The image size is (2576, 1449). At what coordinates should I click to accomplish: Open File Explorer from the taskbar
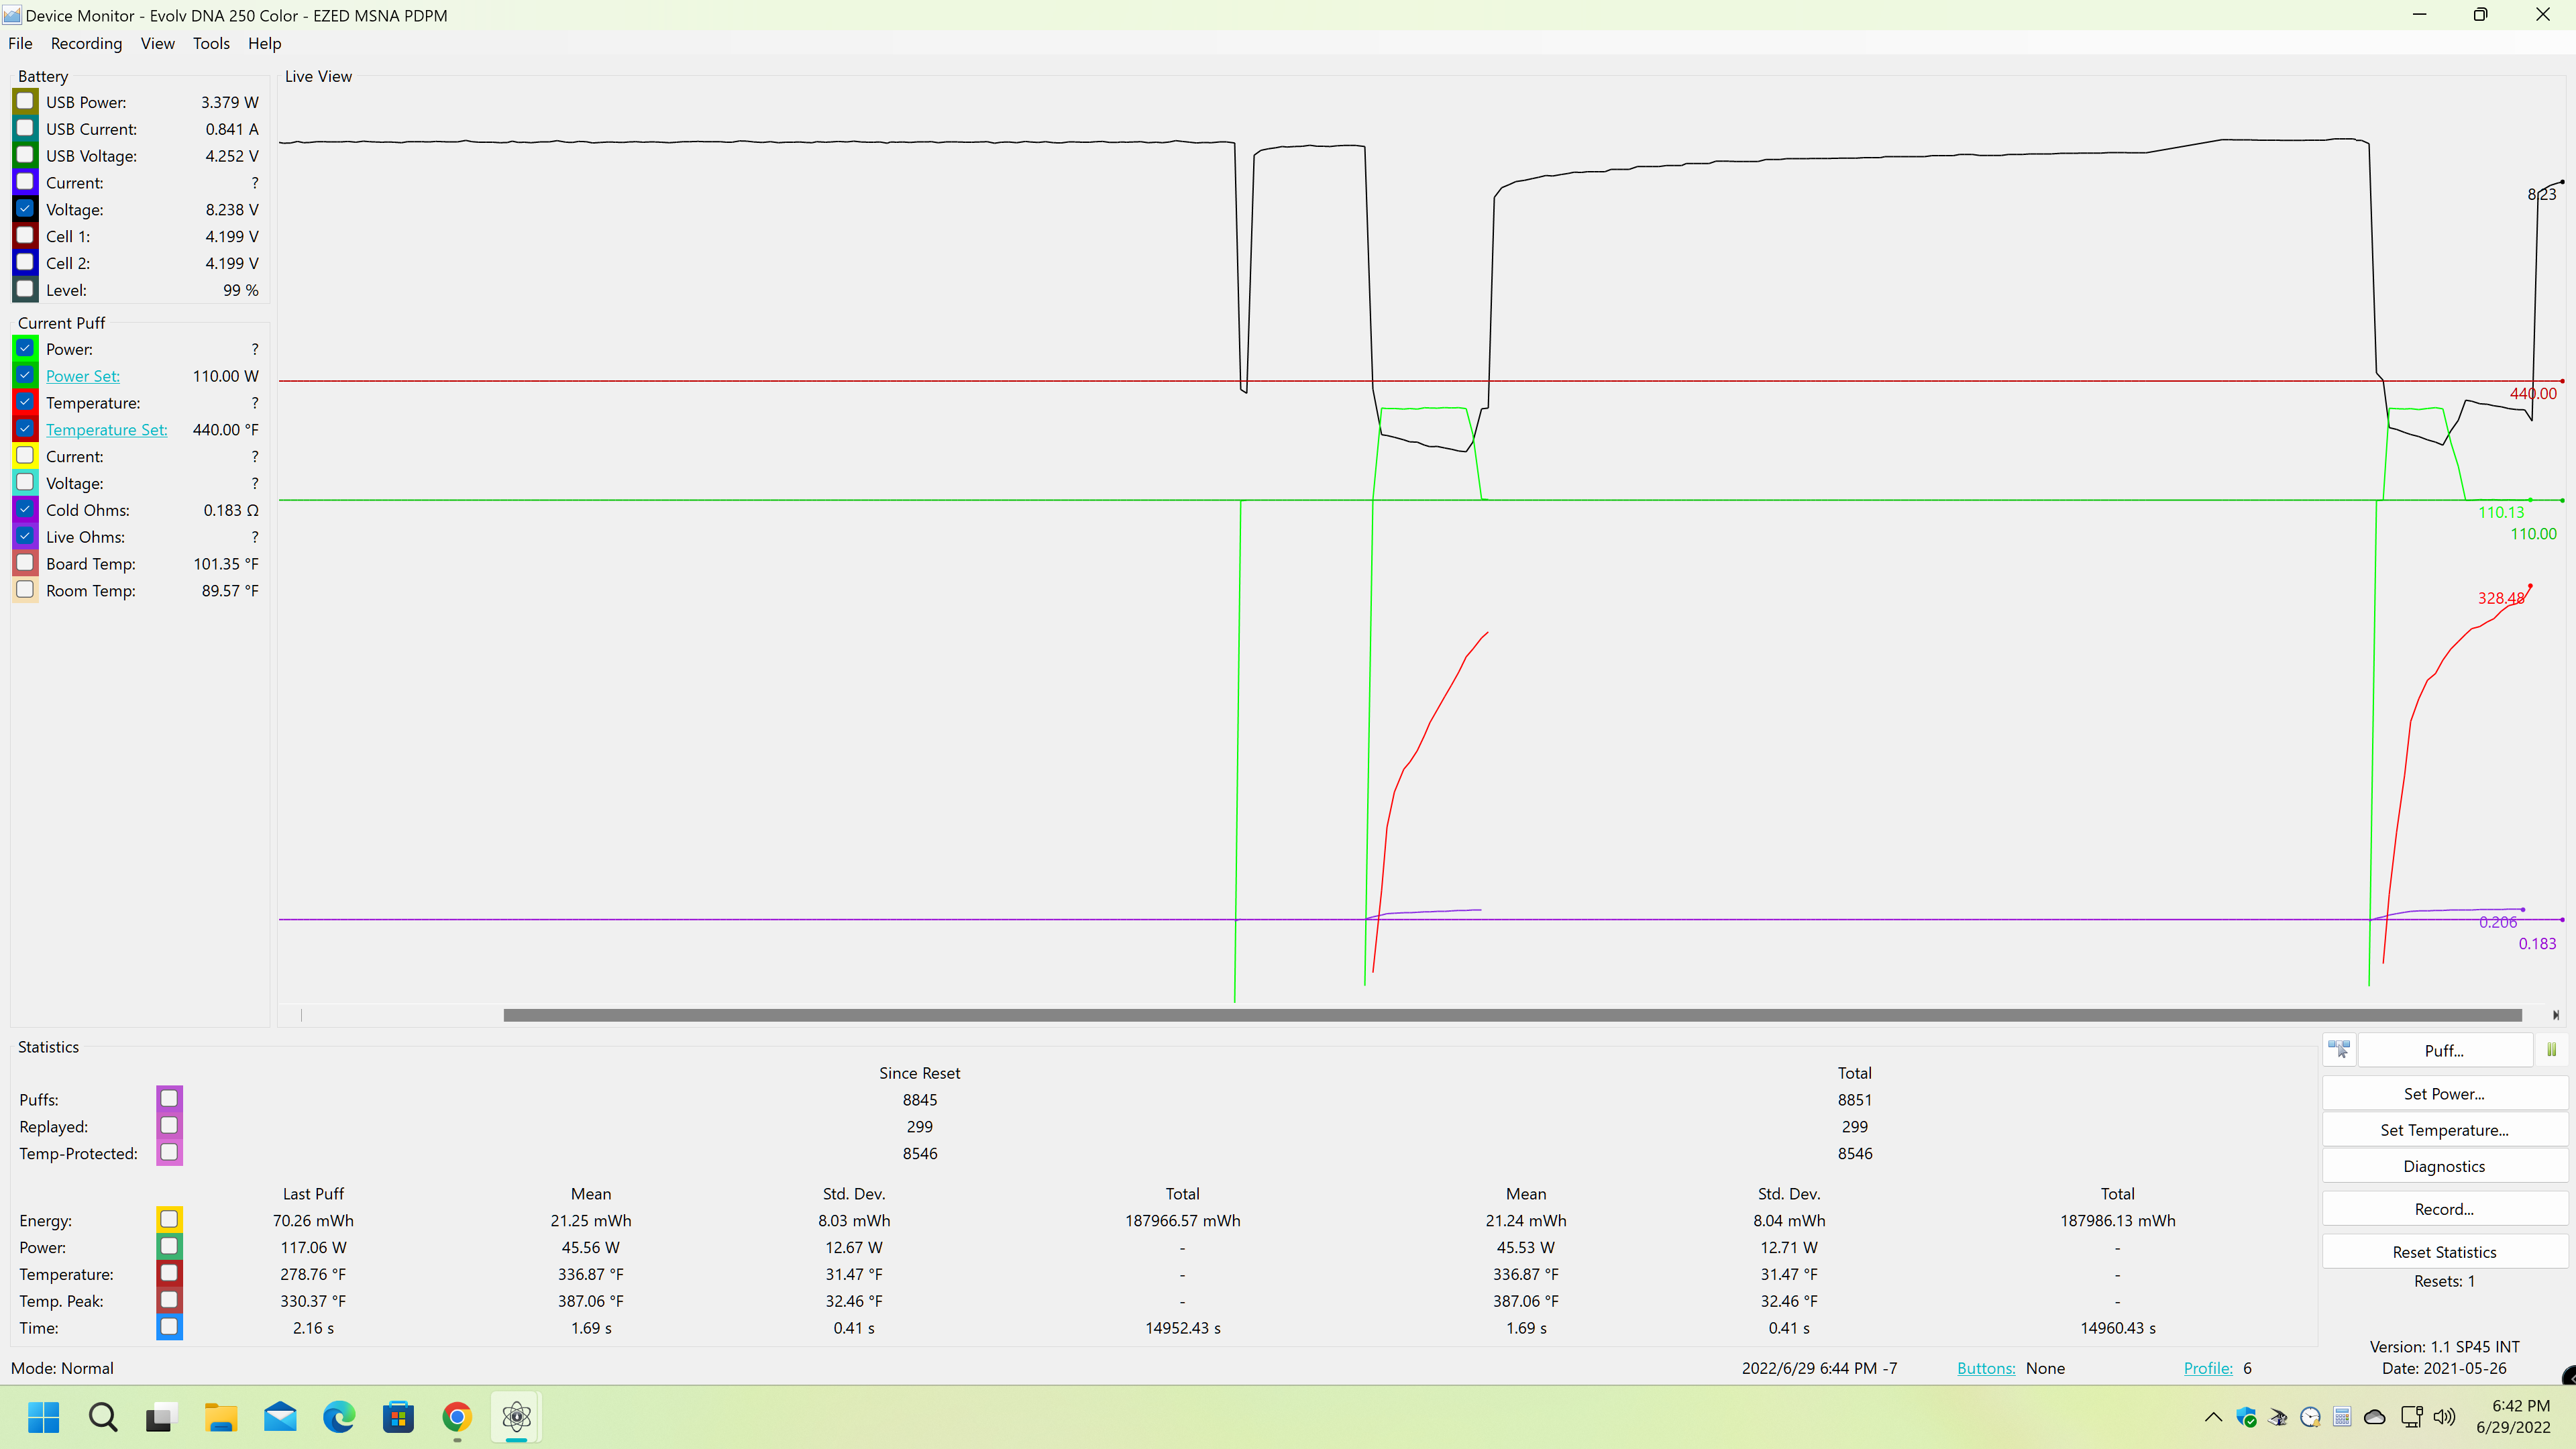(221, 1417)
